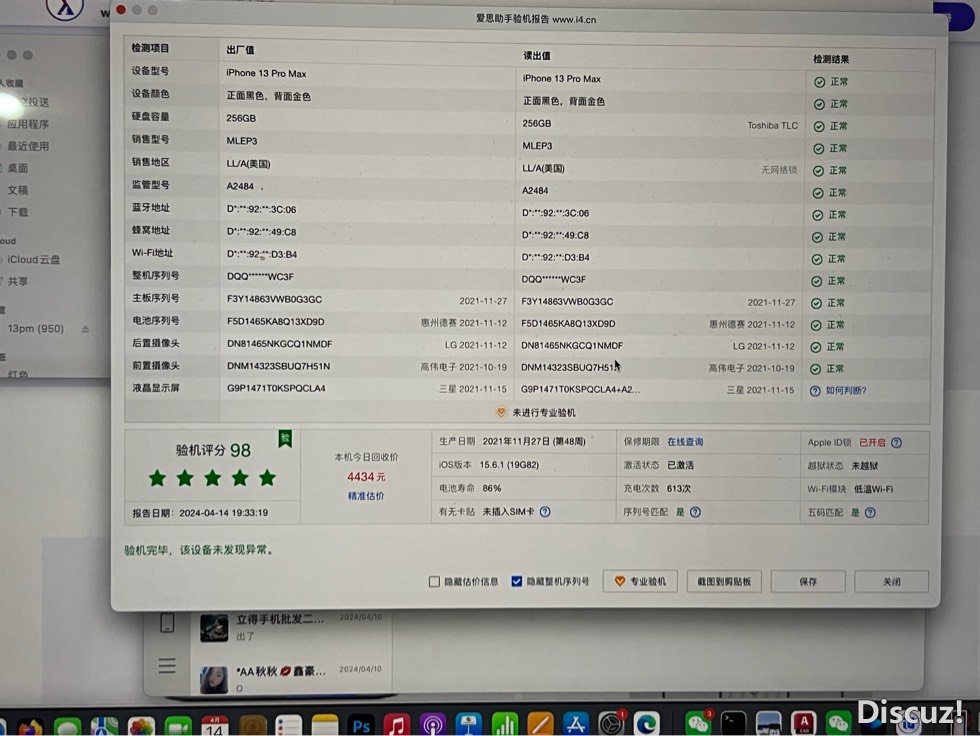Image resolution: width=980 pixels, height=736 pixels.
Task: Click battery serial F5D1465KA8Q13XD9D in 出厂值 column
Action: click(276, 322)
